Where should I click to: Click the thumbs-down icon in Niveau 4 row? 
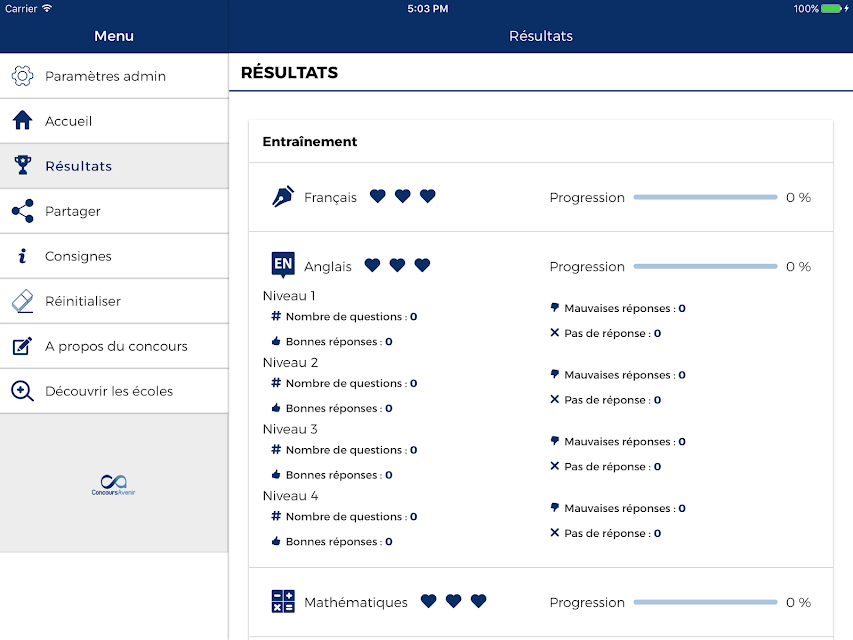[554, 507]
